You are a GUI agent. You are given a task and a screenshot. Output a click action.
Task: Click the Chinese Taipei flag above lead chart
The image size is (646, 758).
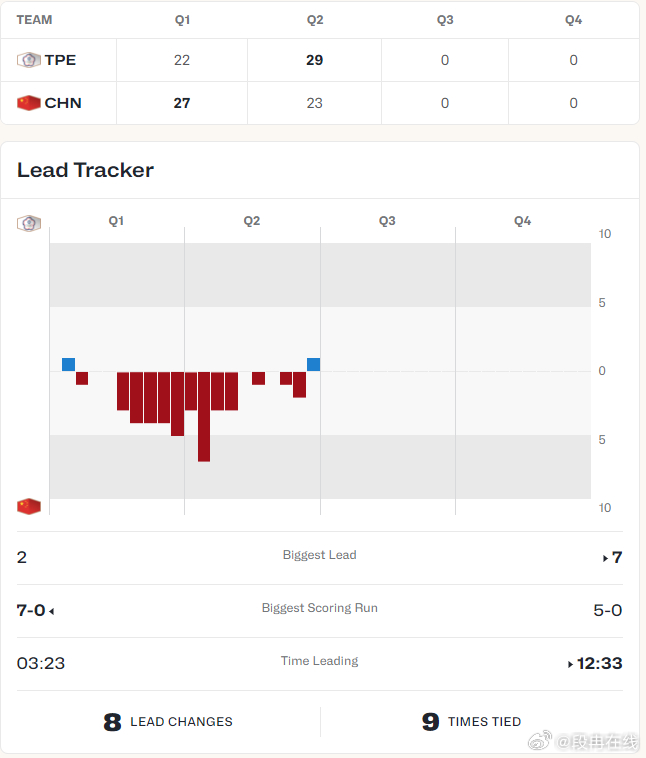tap(28, 222)
